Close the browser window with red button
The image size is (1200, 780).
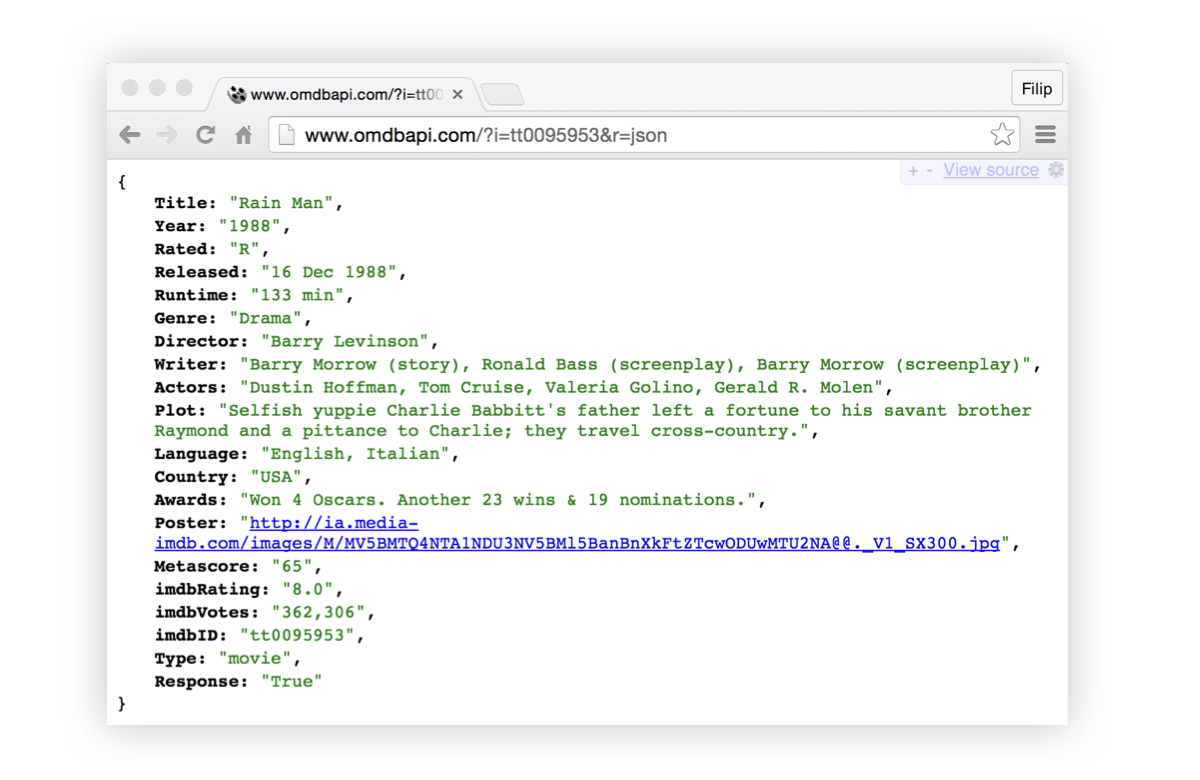130,88
